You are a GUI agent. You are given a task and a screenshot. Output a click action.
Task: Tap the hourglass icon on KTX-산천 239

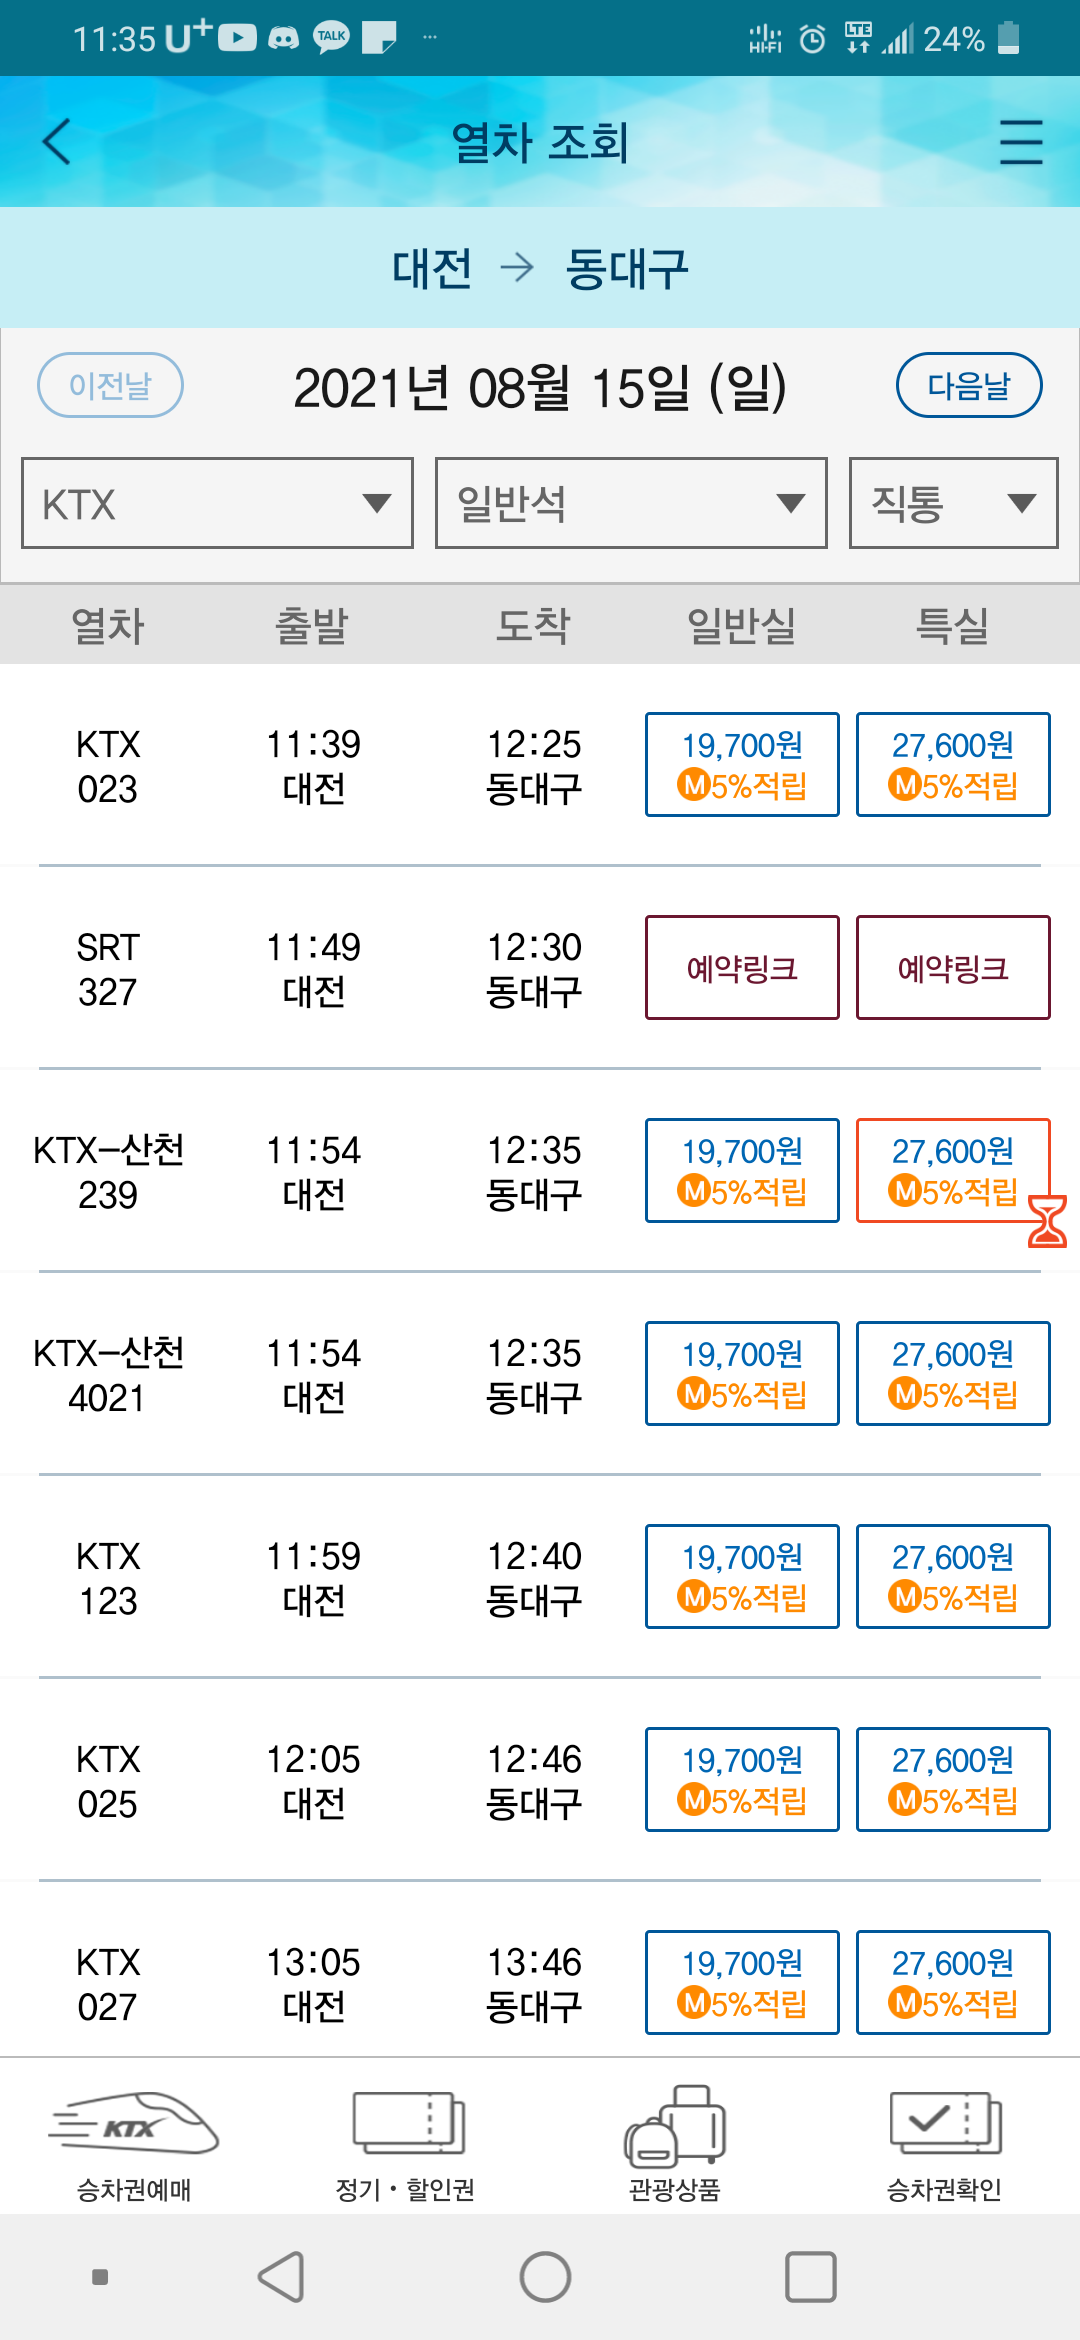[1047, 1221]
